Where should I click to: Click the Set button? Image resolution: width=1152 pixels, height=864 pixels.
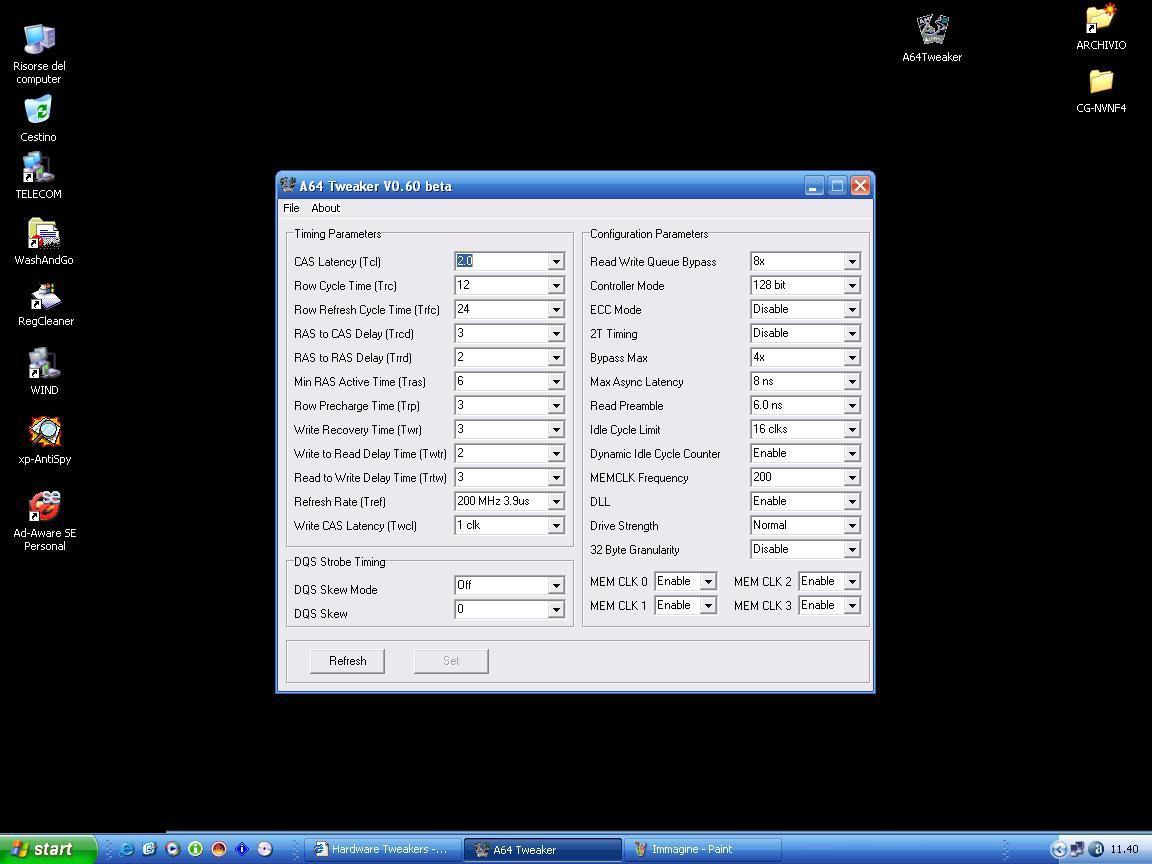coord(451,660)
